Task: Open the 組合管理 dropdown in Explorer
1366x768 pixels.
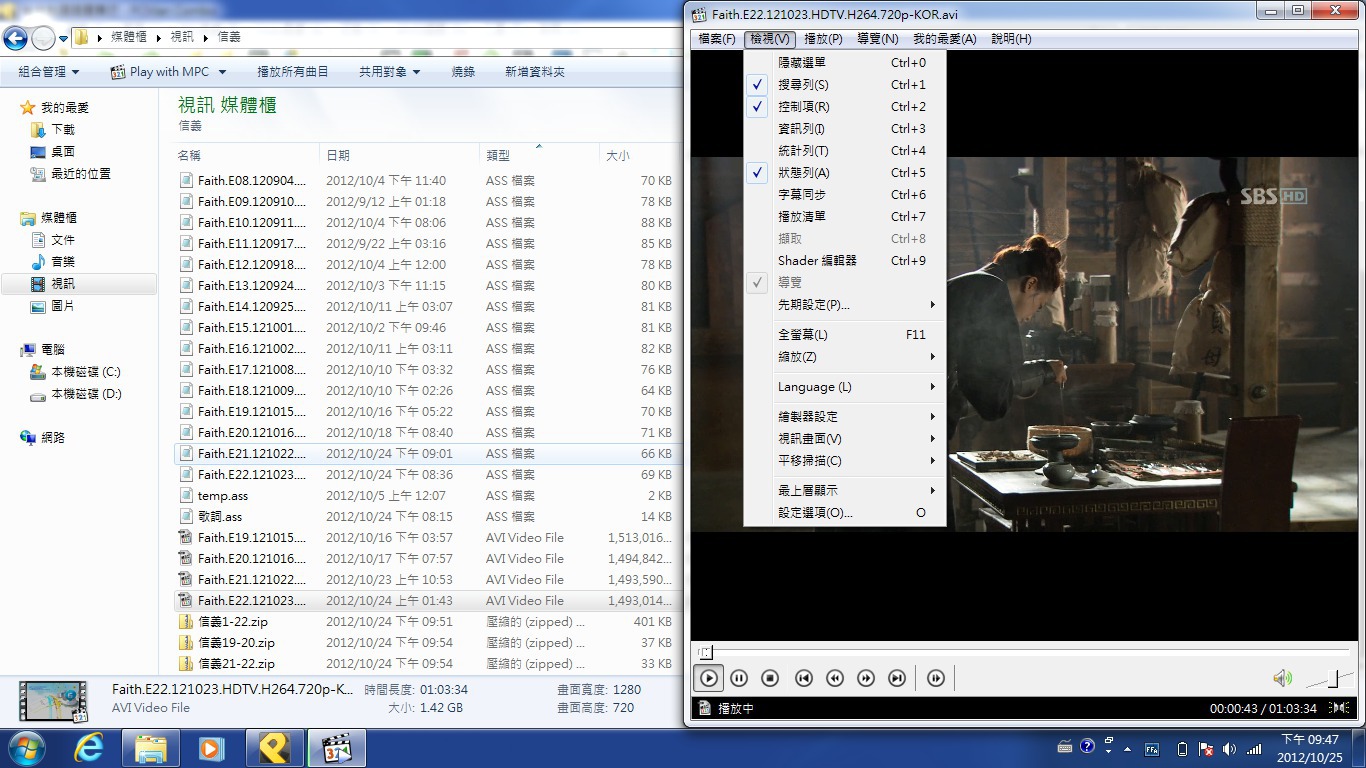Action: click(48, 72)
